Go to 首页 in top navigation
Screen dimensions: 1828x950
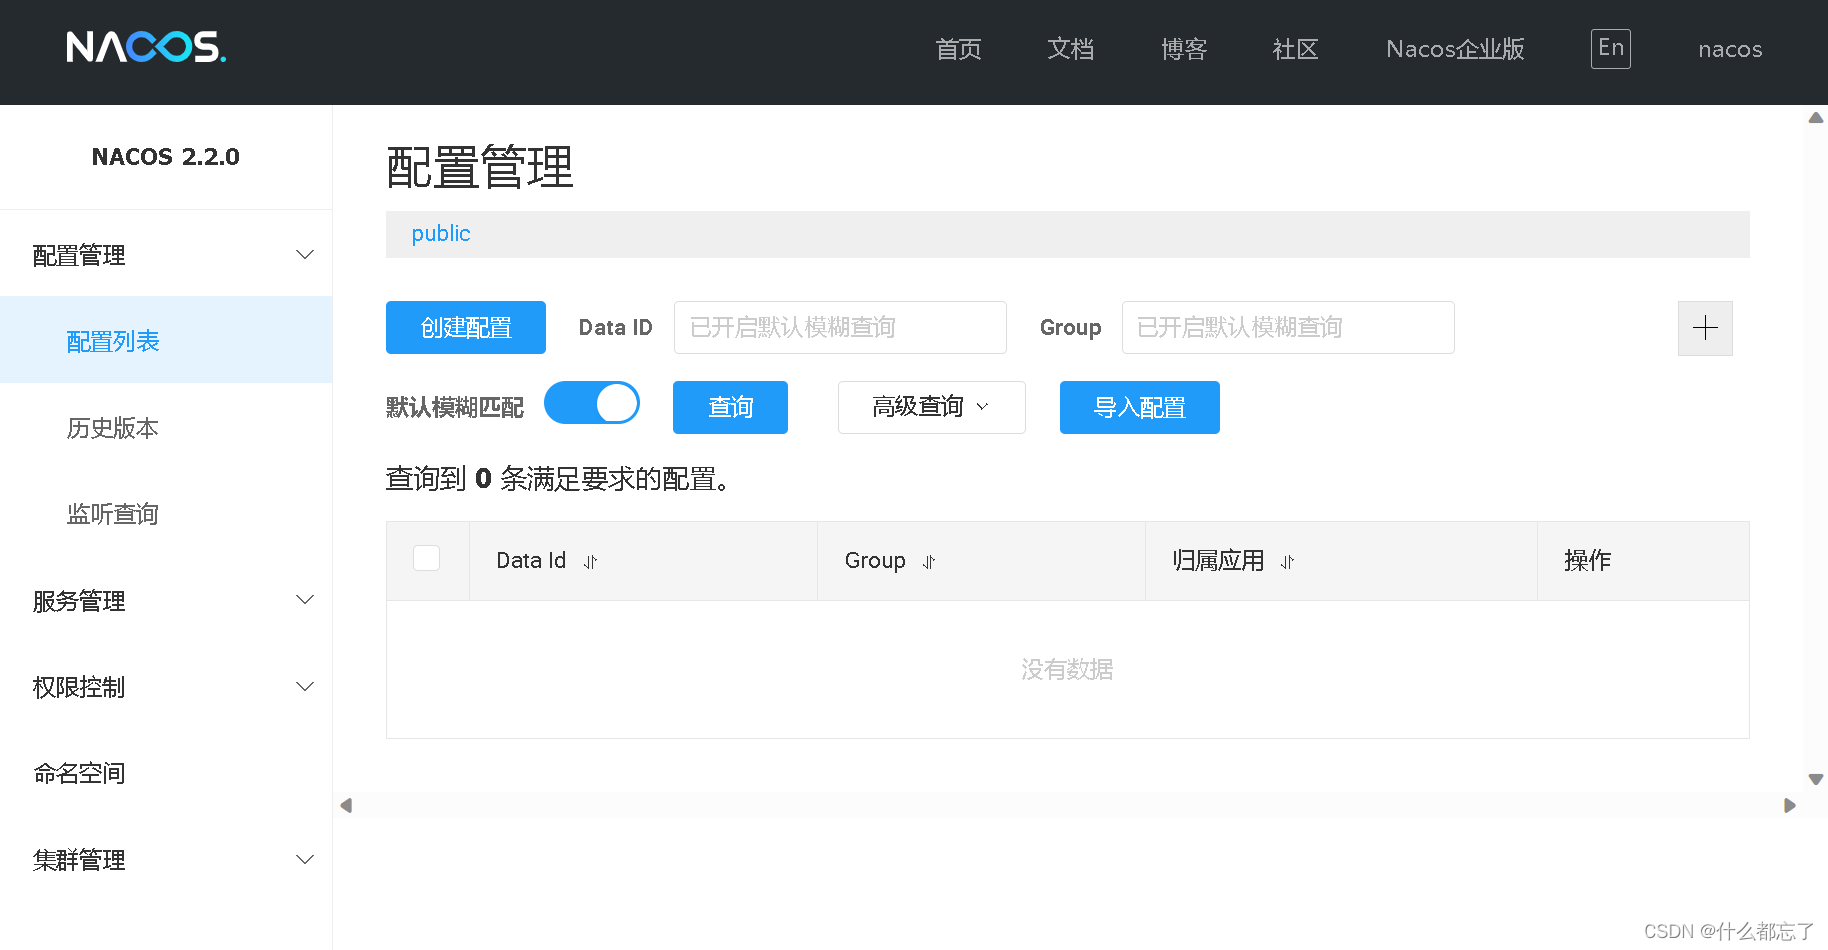click(958, 49)
